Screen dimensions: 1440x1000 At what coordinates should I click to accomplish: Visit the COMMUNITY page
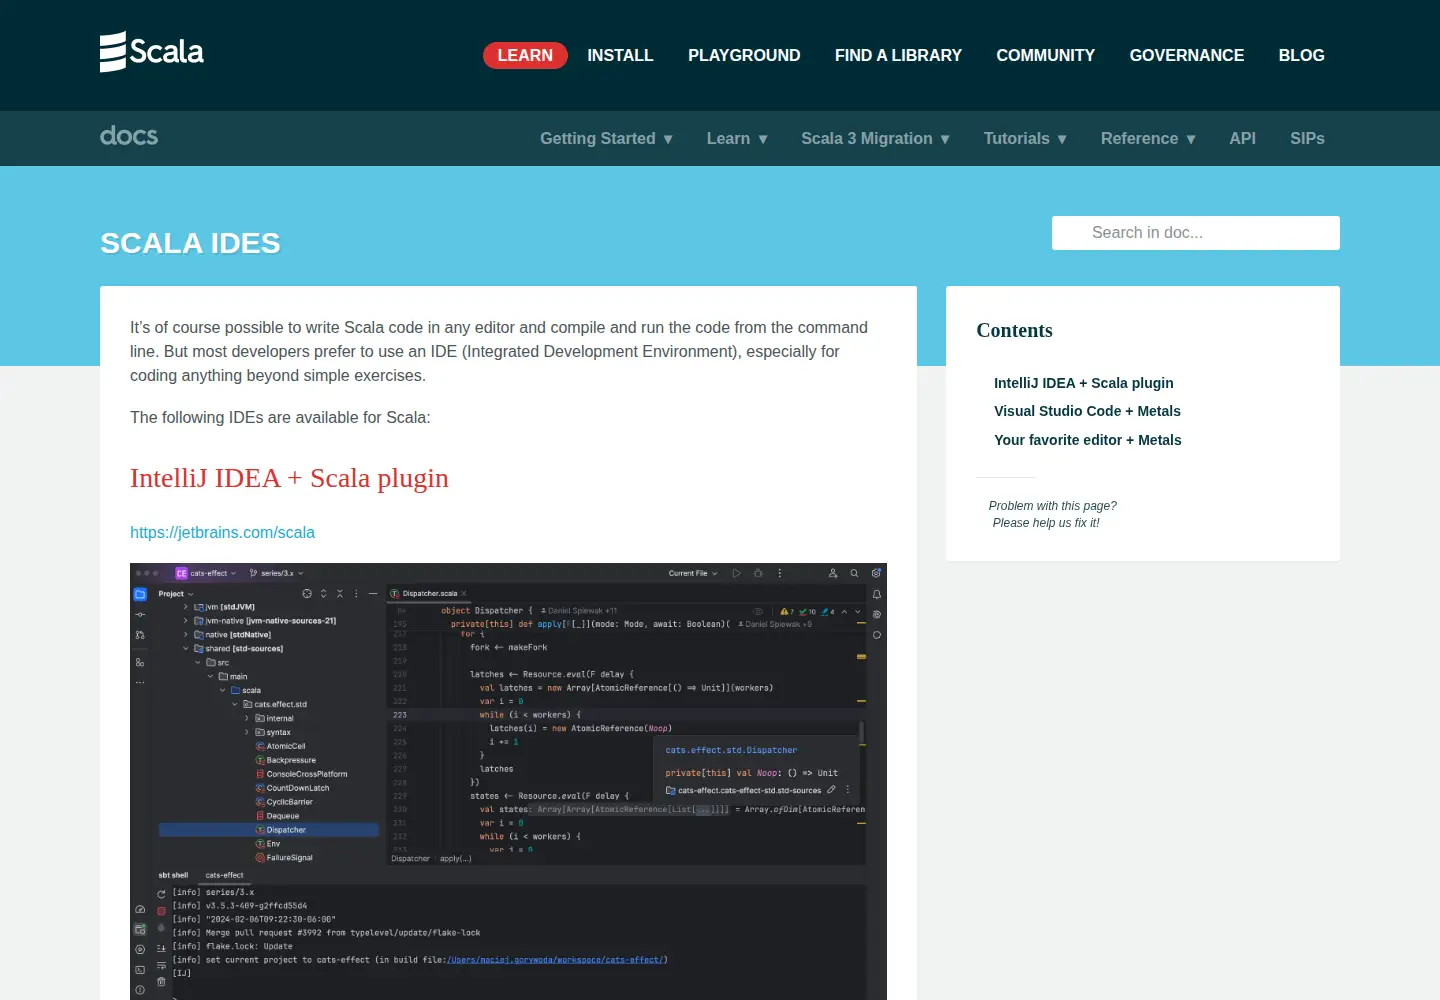click(x=1045, y=55)
